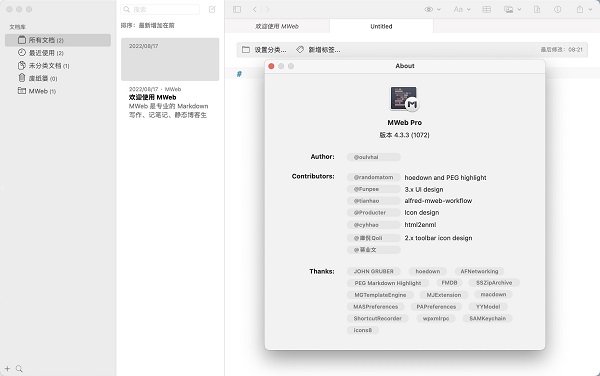The width and height of the screenshot is (600, 376).
Task: Open contributor link @randomatom
Action: coord(373,177)
